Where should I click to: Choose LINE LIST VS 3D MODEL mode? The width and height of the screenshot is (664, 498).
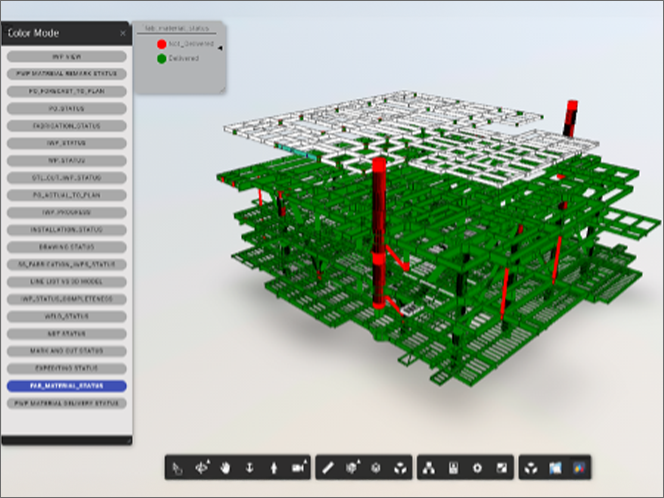[x=66, y=282]
